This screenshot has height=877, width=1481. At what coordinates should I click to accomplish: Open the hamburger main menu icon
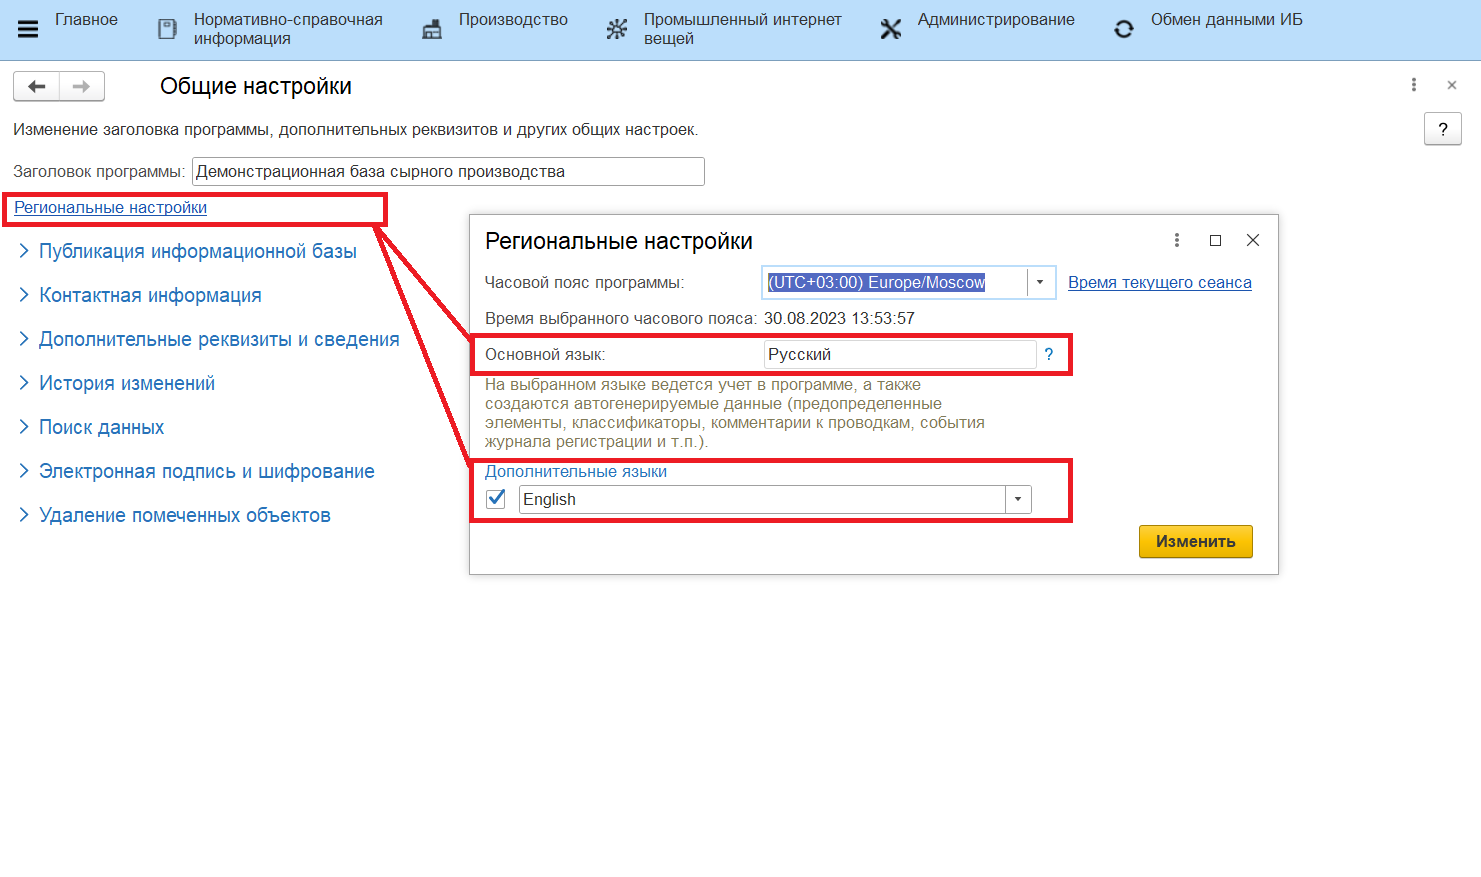tap(28, 29)
